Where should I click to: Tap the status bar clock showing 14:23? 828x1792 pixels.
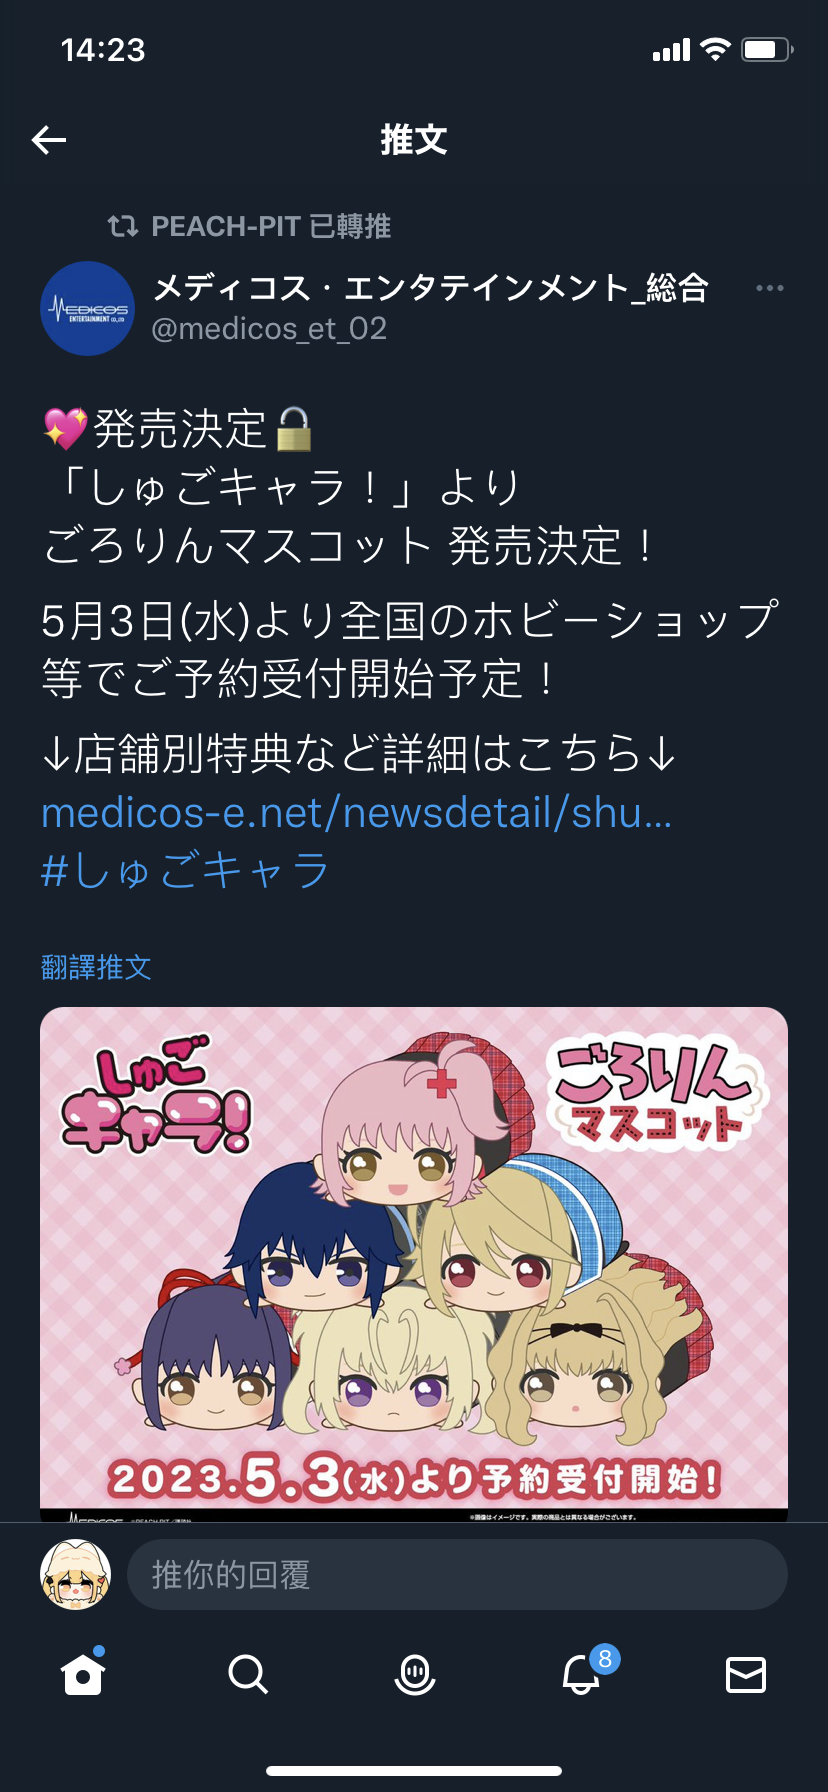click(103, 50)
